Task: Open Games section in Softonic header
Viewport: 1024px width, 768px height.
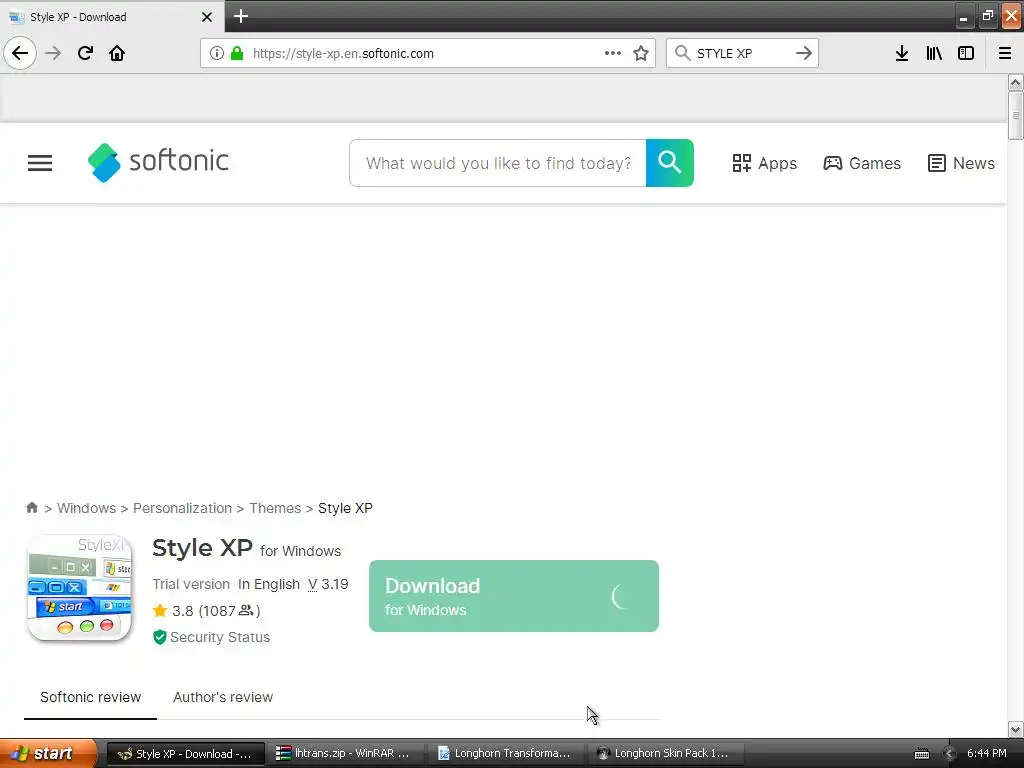Action: click(x=861, y=163)
